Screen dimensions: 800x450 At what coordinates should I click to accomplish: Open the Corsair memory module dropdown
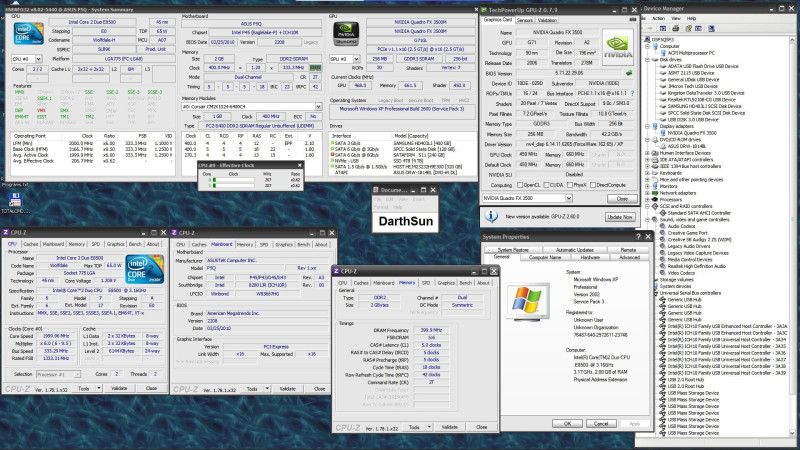318,107
